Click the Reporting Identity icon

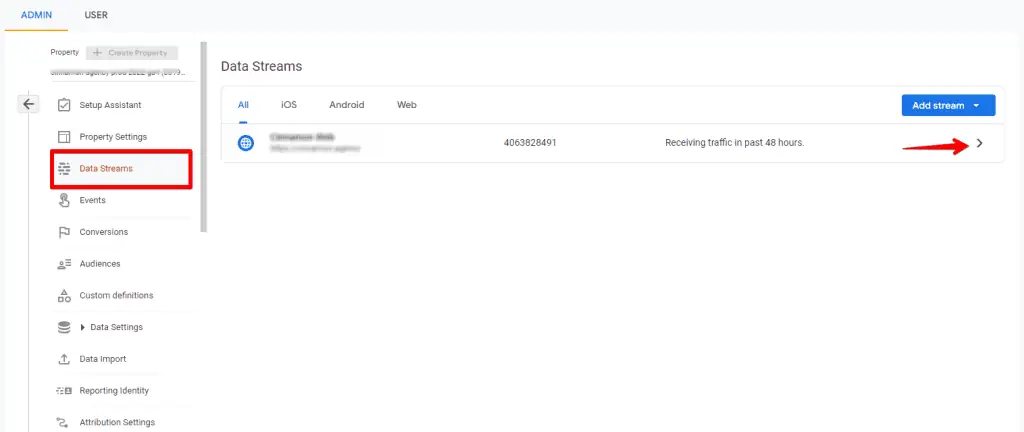click(64, 391)
